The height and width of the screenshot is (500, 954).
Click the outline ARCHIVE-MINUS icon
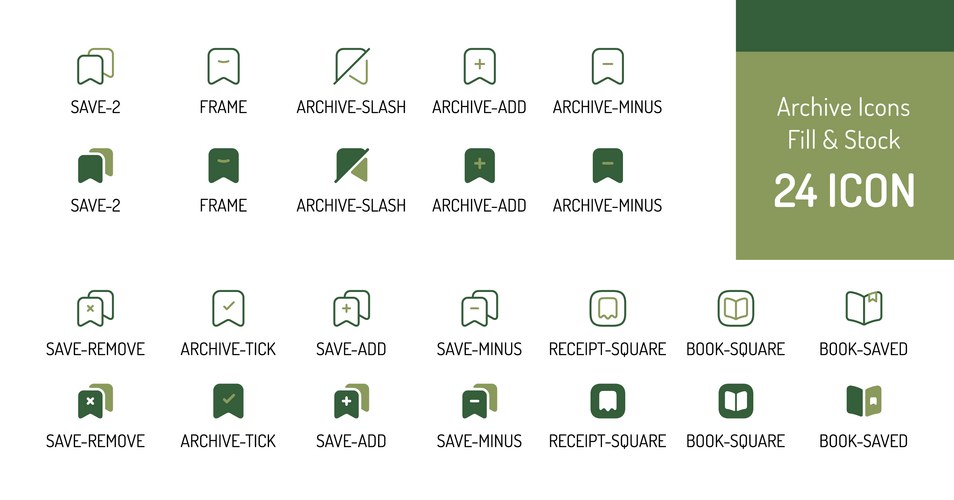(607, 67)
